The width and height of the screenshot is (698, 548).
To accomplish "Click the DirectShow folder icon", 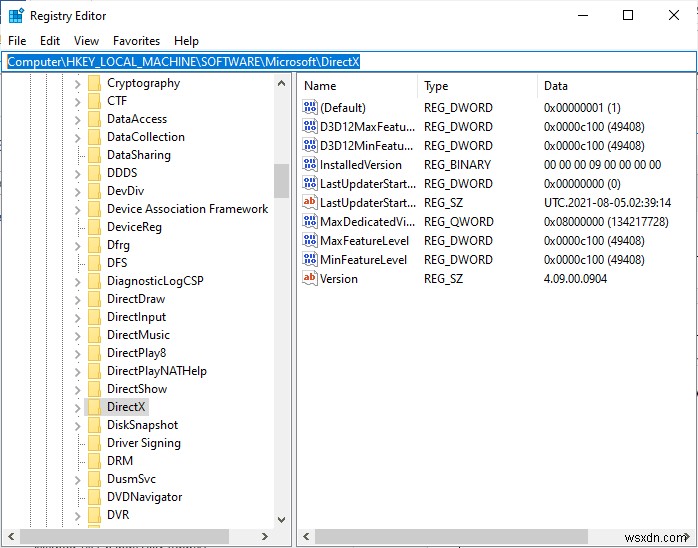I will (x=94, y=389).
